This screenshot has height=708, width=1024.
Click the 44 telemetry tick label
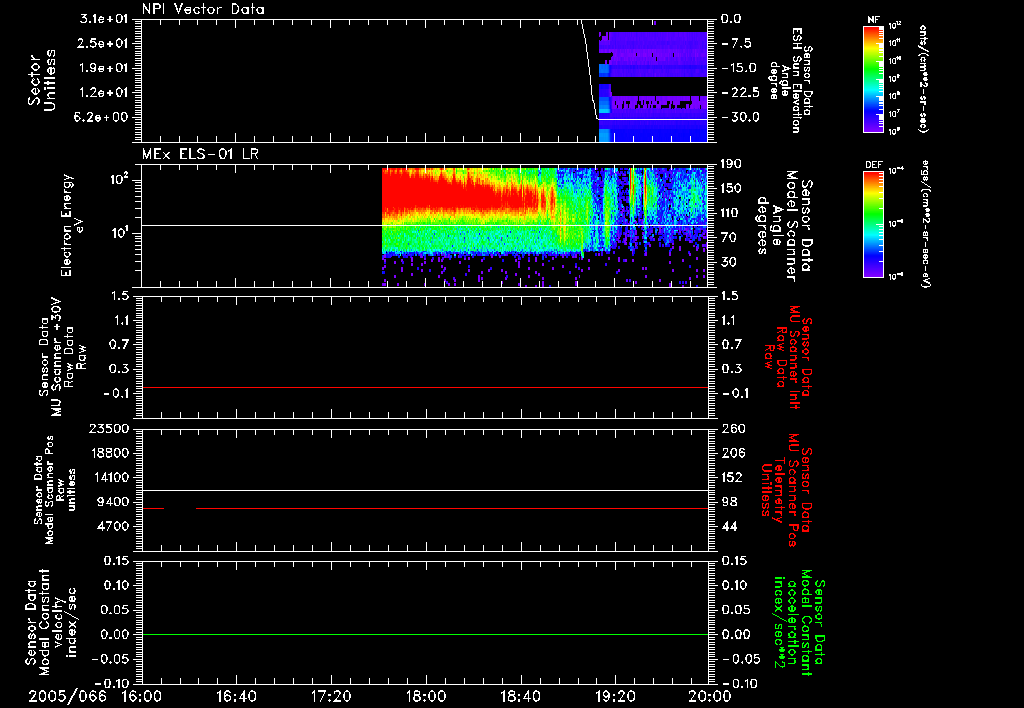(x=729, y=526)
